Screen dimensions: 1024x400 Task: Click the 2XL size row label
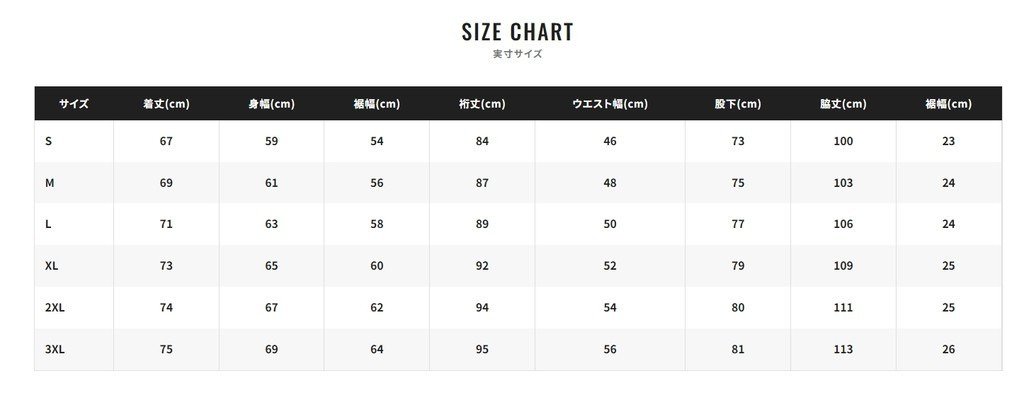click(55, 308)
